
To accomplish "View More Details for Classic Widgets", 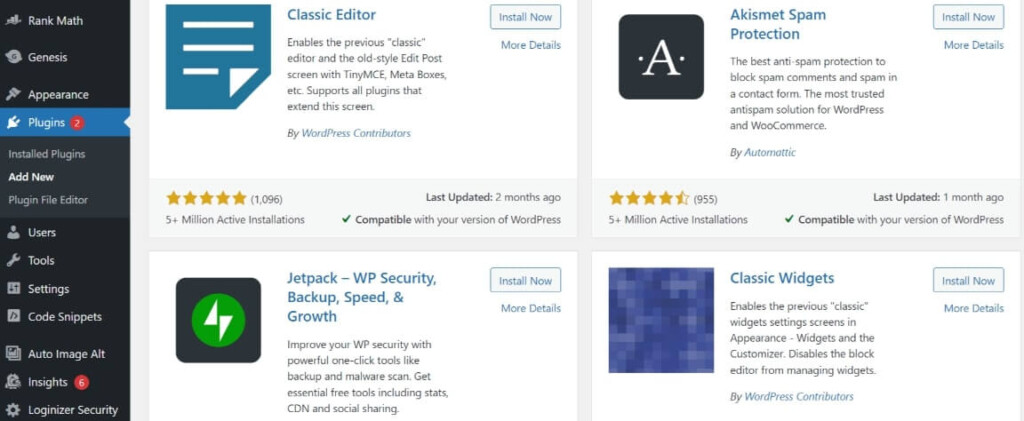I will (x=973, y=308).
